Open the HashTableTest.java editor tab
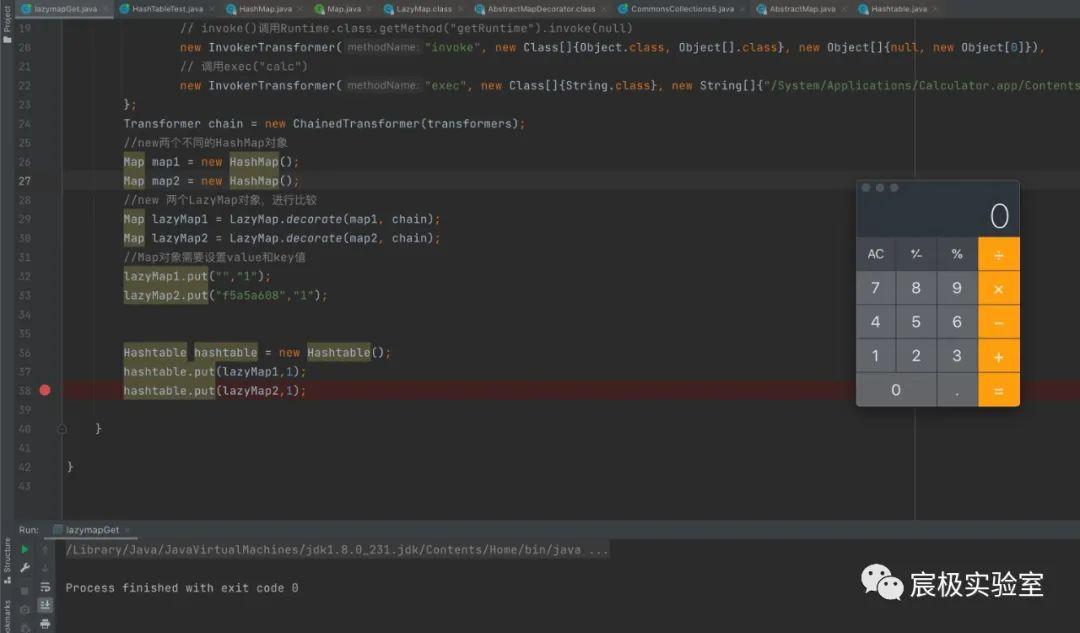The width and height of the screenshot is (1080, 633). coord(167,9)
